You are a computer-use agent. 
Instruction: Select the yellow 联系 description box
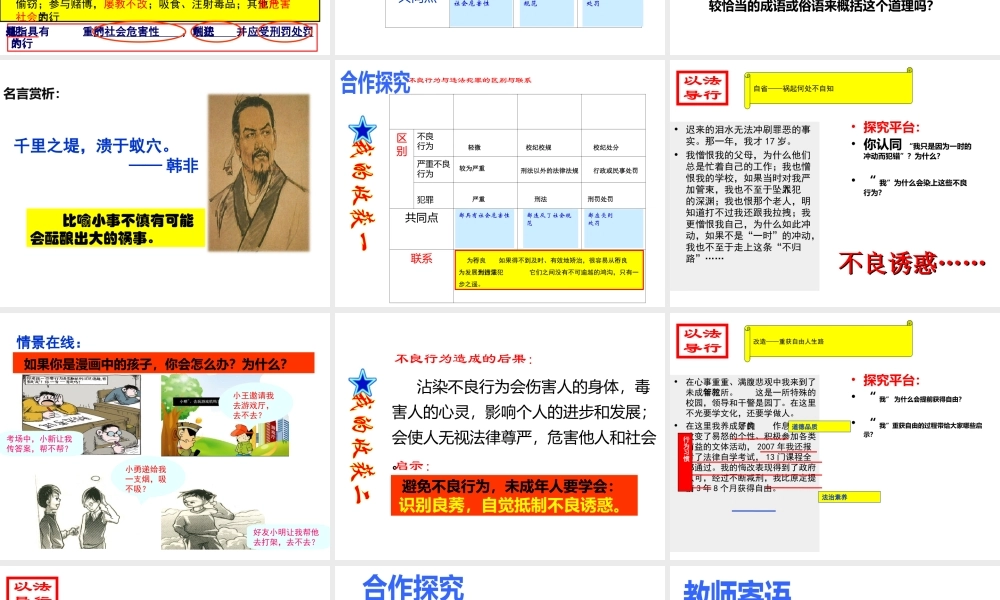tap(549, 270)
